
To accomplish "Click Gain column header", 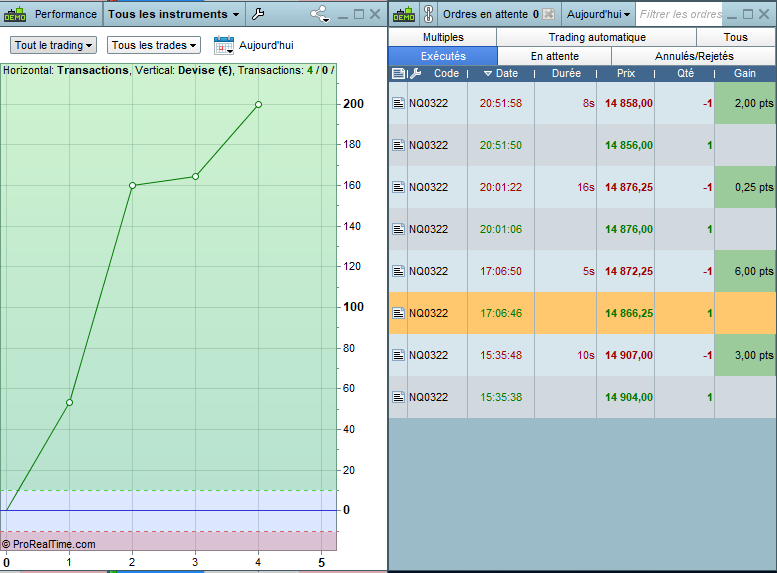I will [x=745, y=73].
